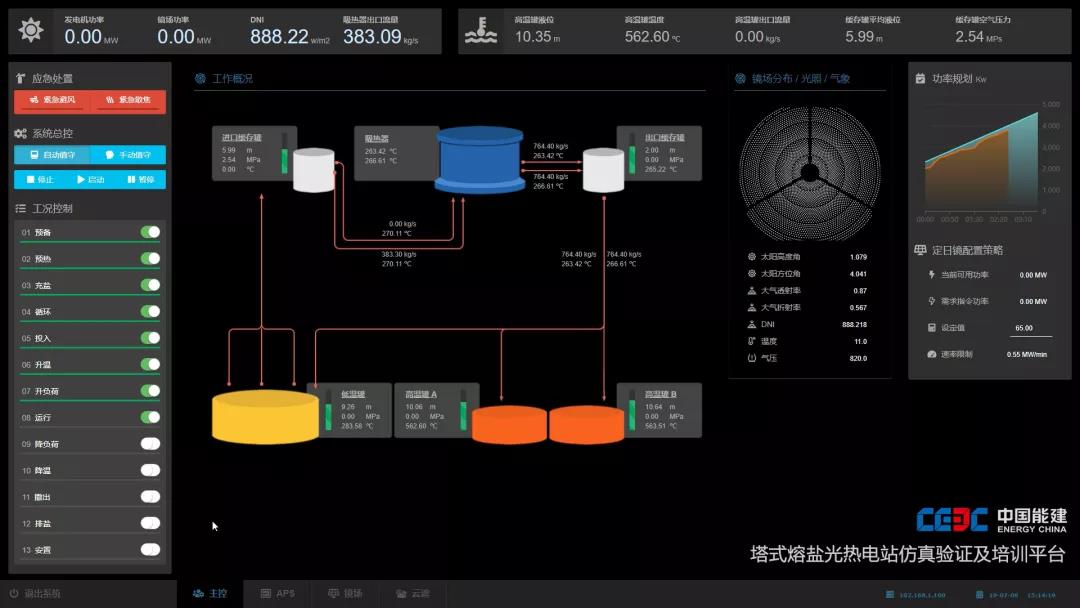Enable the 09 降负荷 toggle

click(150, 444)
